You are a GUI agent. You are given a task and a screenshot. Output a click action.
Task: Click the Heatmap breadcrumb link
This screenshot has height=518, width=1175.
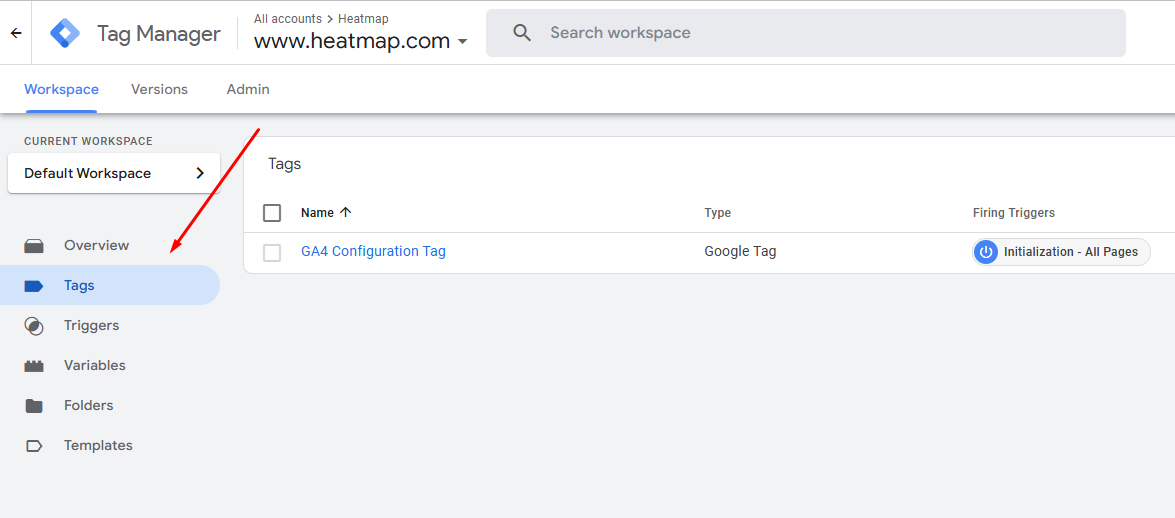pyautogui.click(x=363, y=19)
